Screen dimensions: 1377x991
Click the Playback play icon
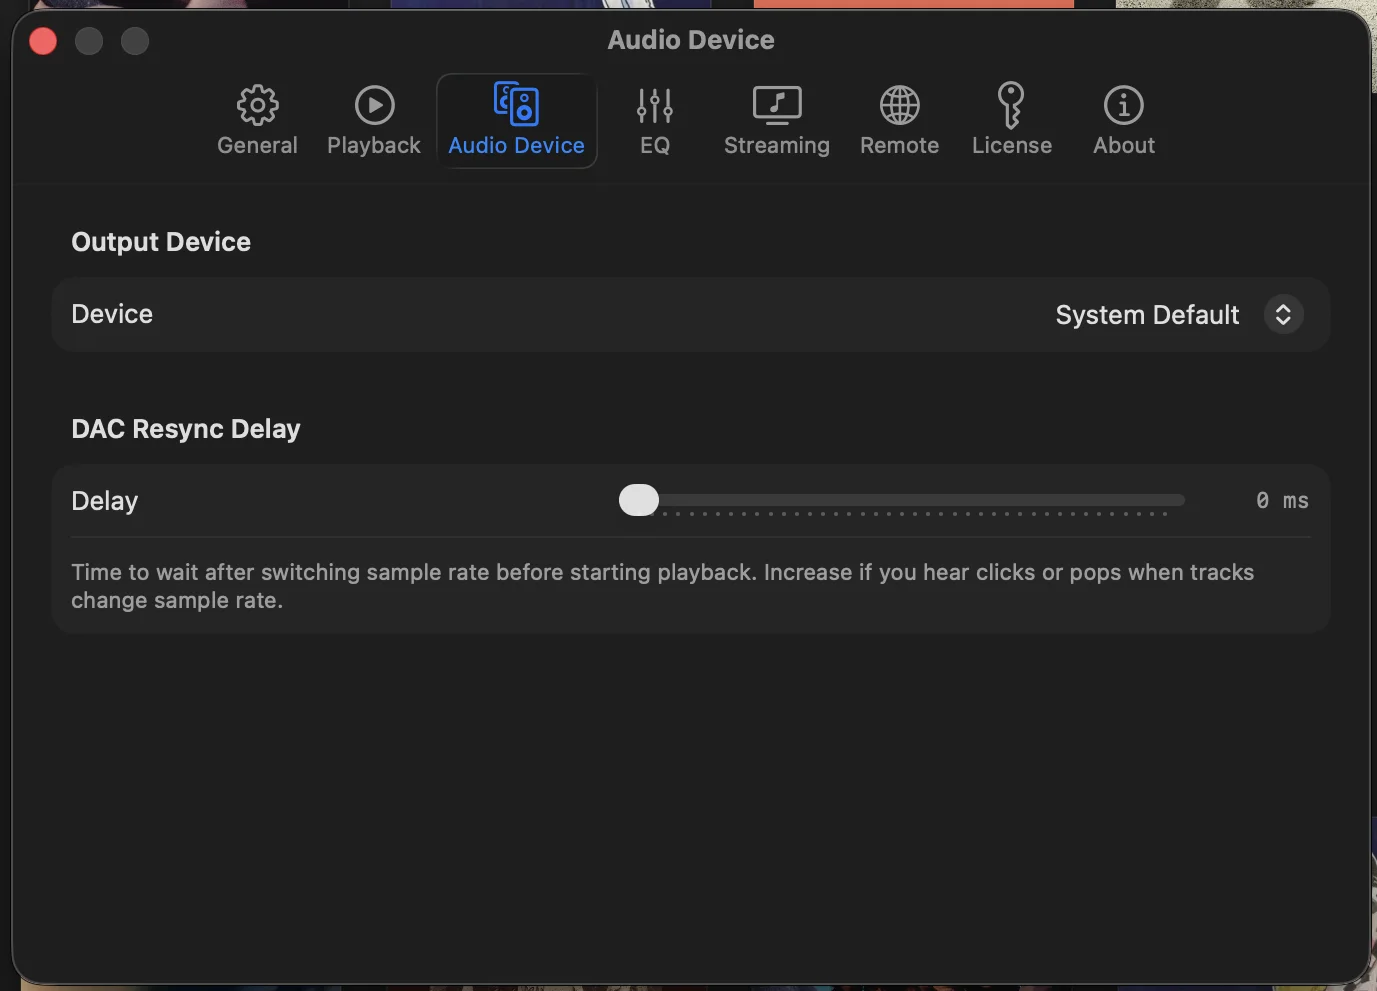pos(373,105)
